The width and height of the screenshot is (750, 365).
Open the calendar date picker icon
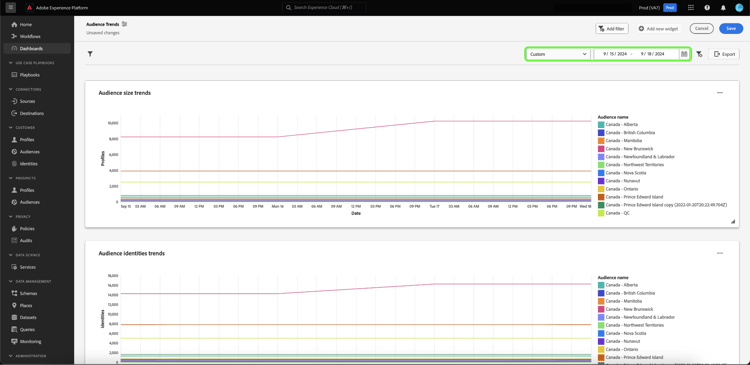click(x=684, y=54)
